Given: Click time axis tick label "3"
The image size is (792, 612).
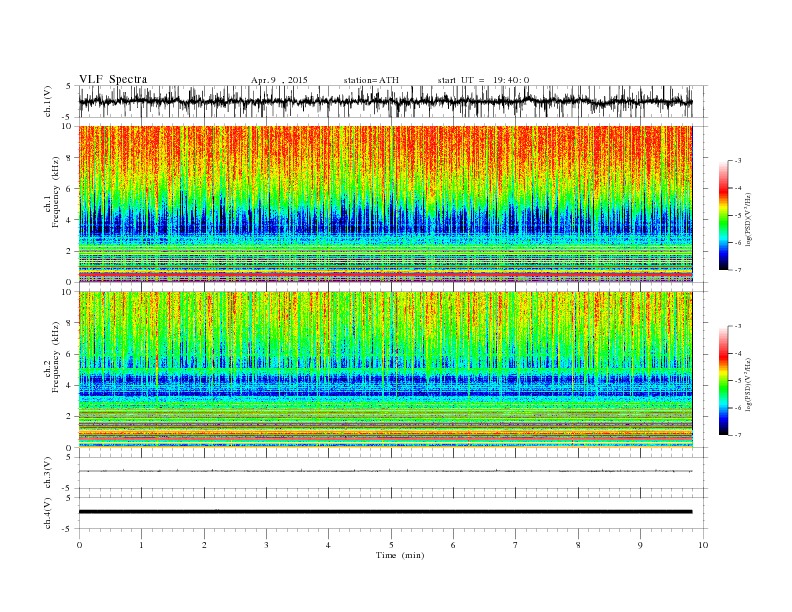Looking at the screenshot, I should click(266, 545).
